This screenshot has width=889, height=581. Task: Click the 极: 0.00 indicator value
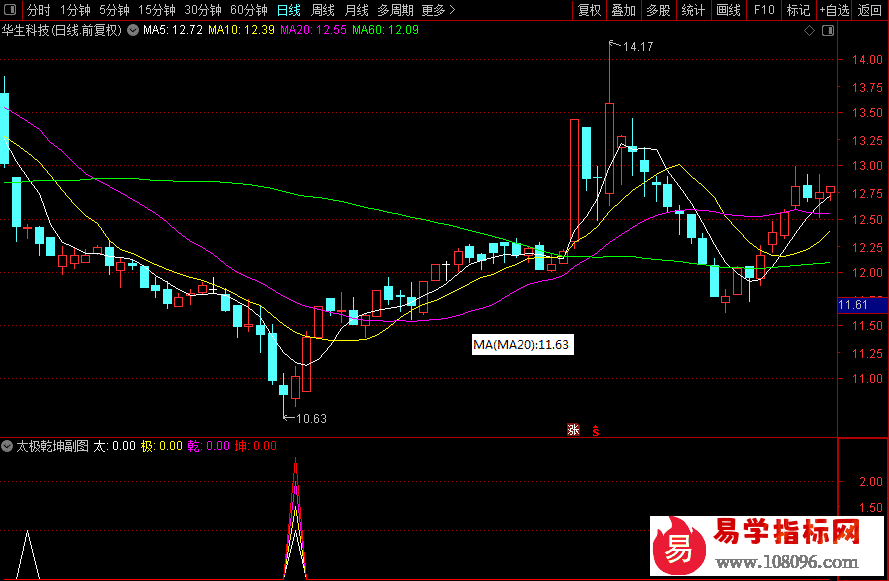(x=162, y=446)
